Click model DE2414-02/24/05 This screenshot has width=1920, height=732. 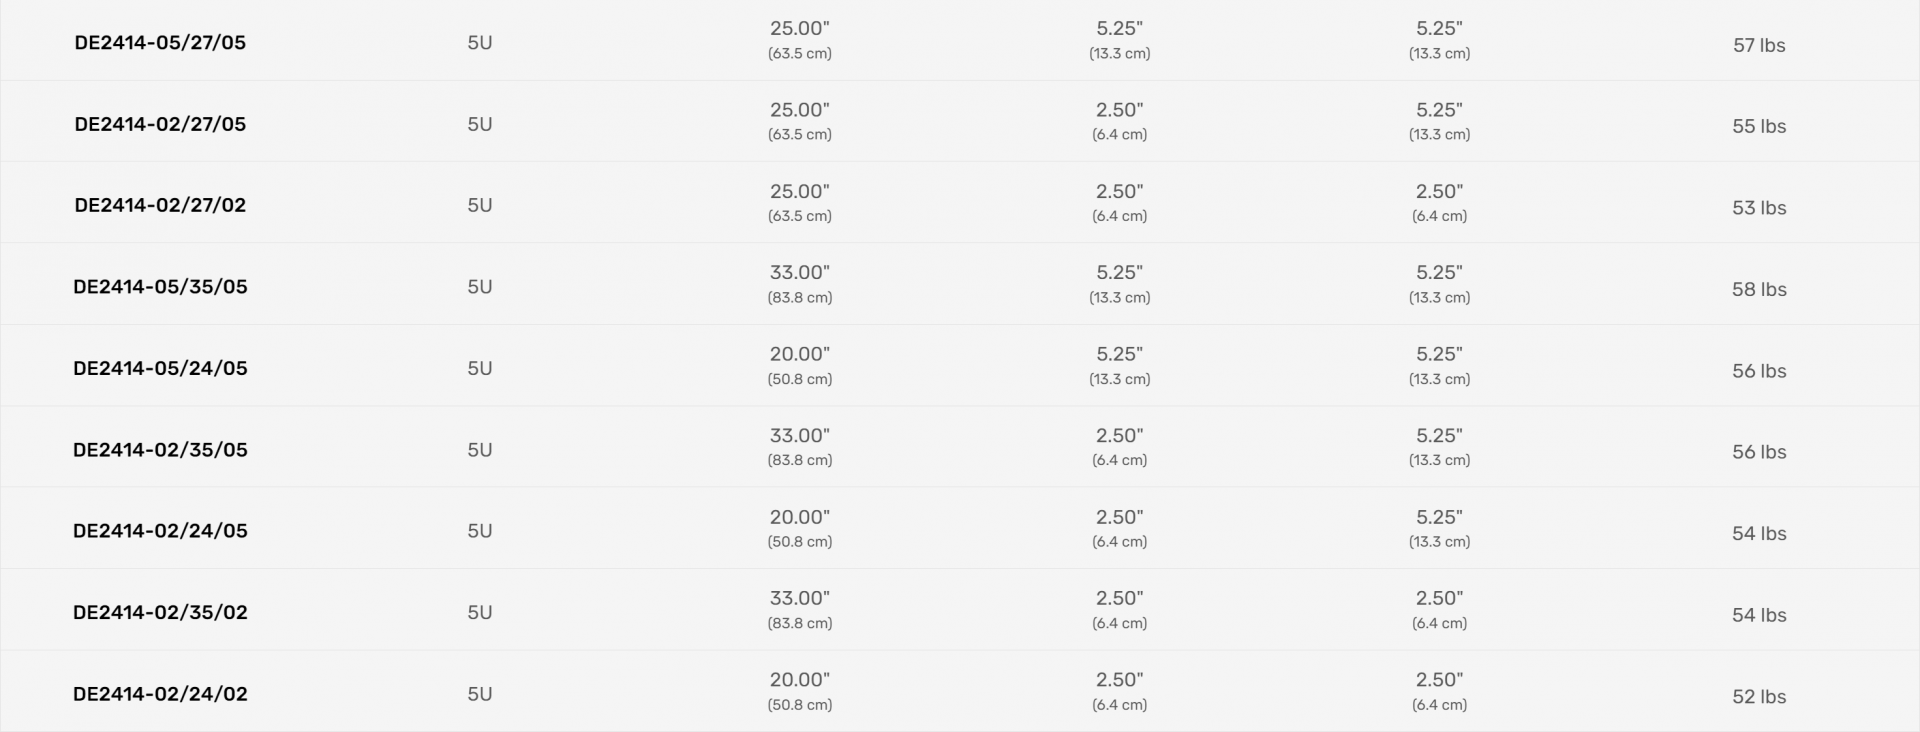[x=160, y=531]
